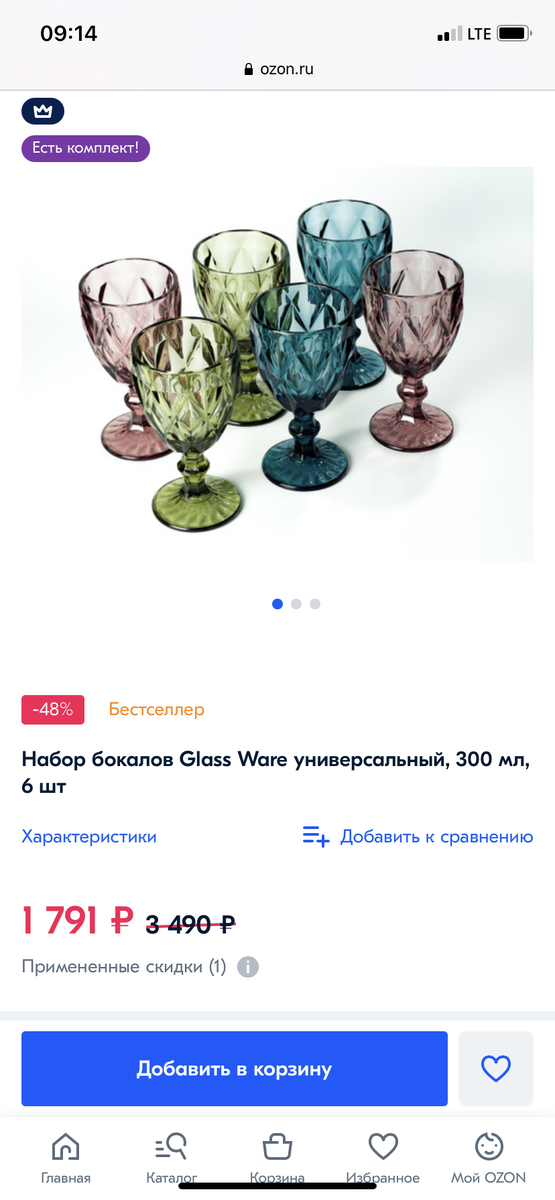Open the Характеристики link
Image resolution: width=555 pixels, height=1200 pixels.
tap(89, 836)
